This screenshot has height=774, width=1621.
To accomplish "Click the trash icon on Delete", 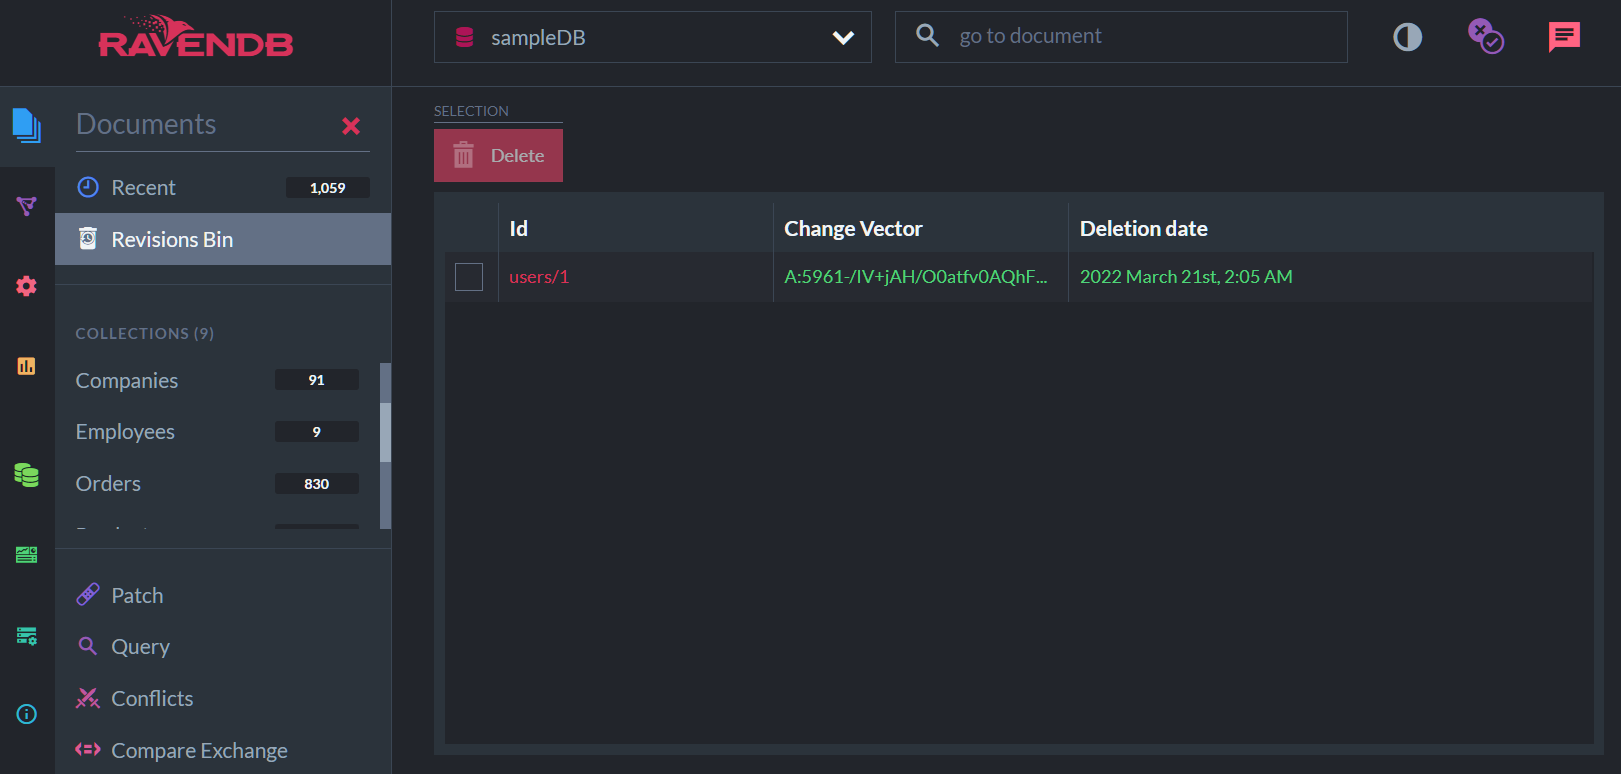I will pyautogui.click(x=463, y=155).
